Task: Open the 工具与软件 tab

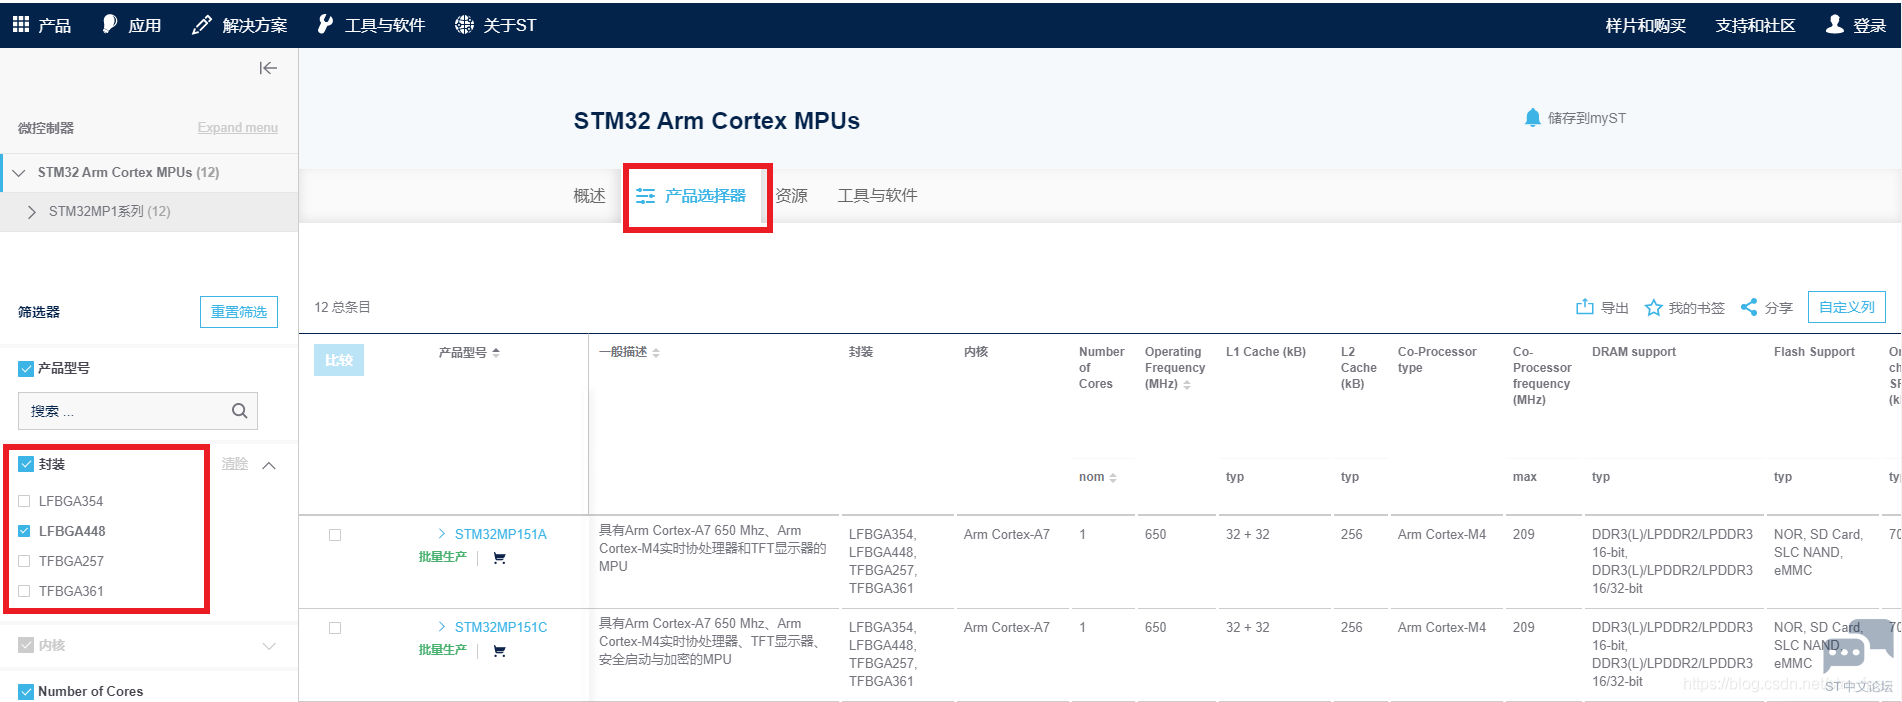Action: 877,196
